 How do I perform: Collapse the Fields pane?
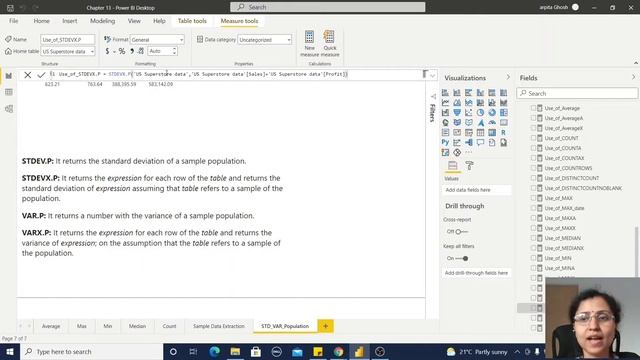coord(633,77)
